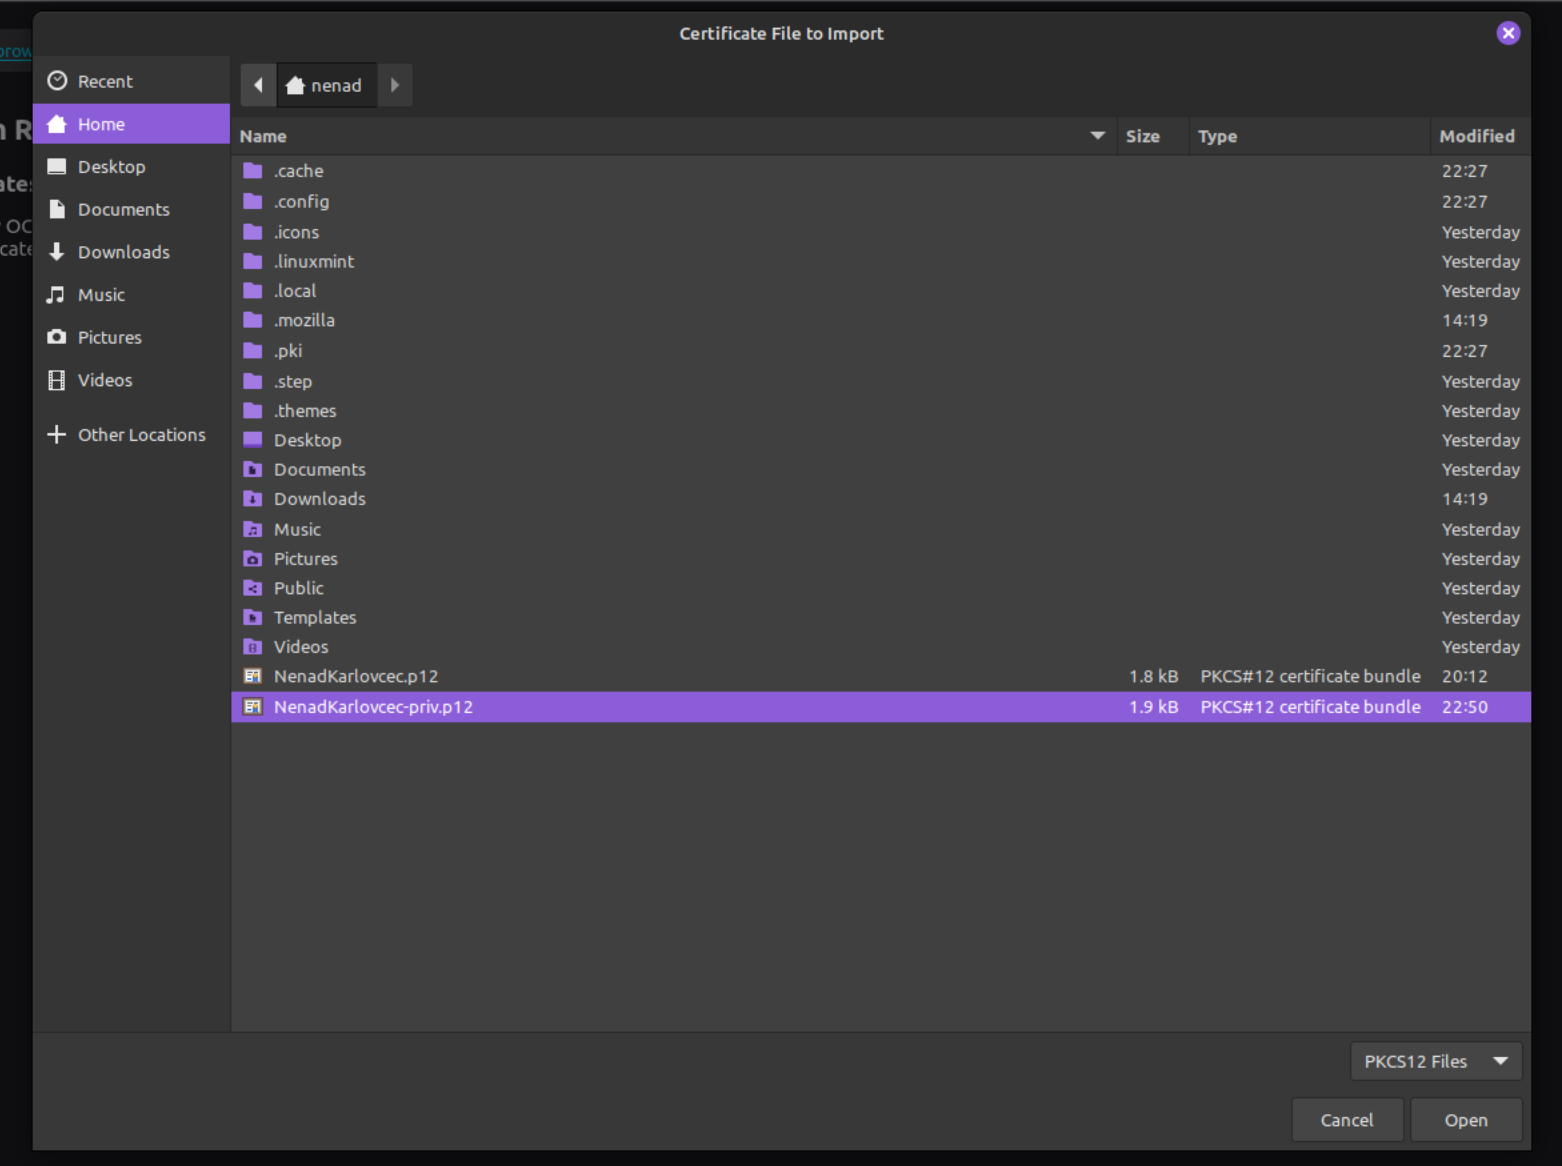
Task: Click the 20:12 modified time cell
Action: click(x=1464, y=676)
